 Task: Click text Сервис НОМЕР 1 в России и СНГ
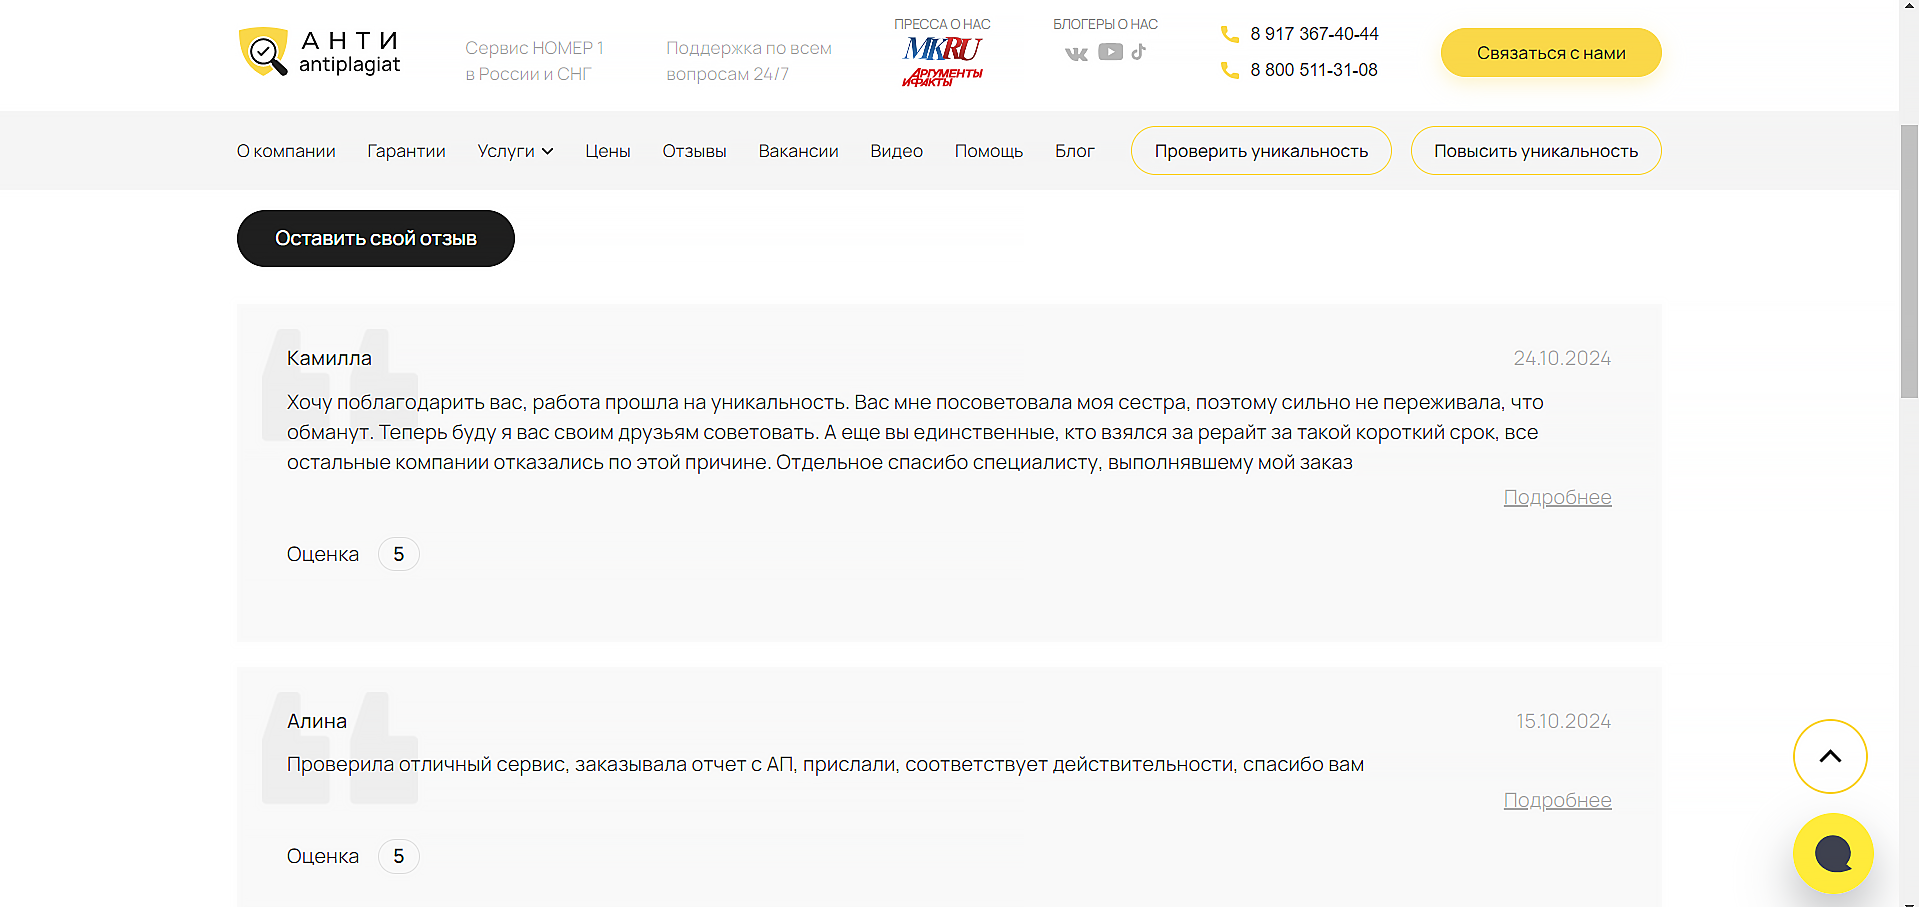534,61
